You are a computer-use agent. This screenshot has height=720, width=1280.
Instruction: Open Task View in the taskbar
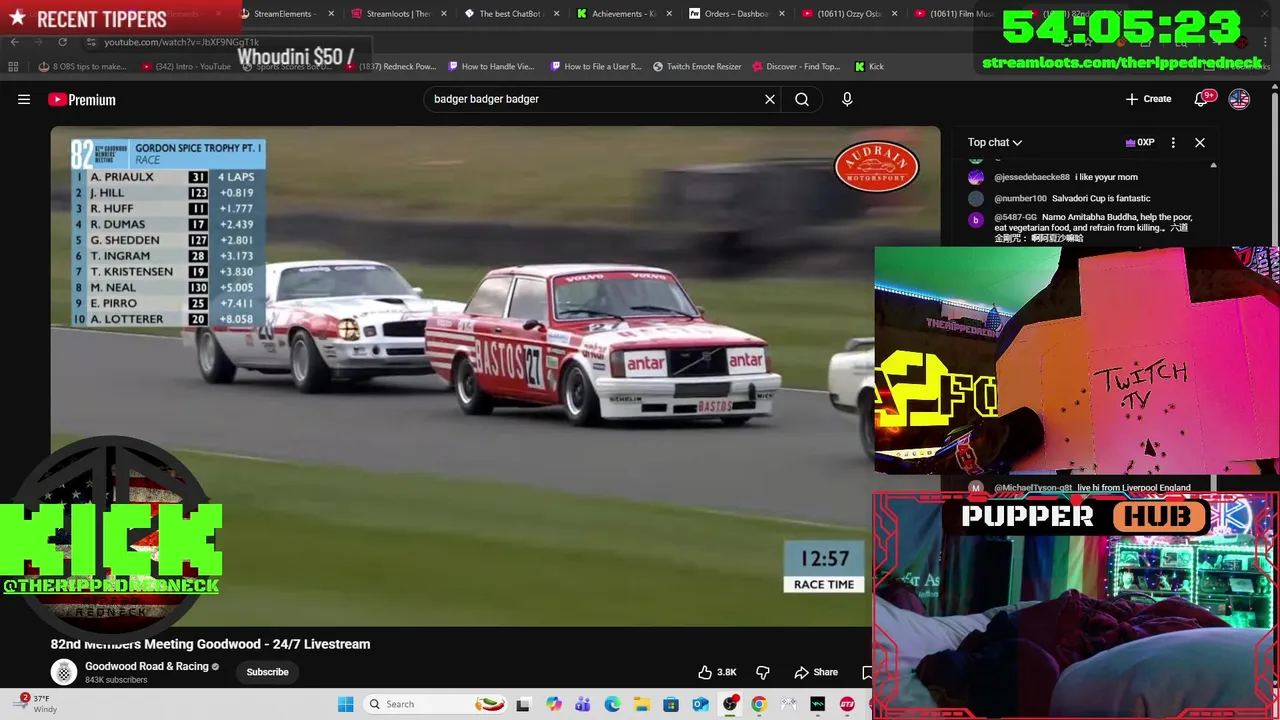click(523, 704)
